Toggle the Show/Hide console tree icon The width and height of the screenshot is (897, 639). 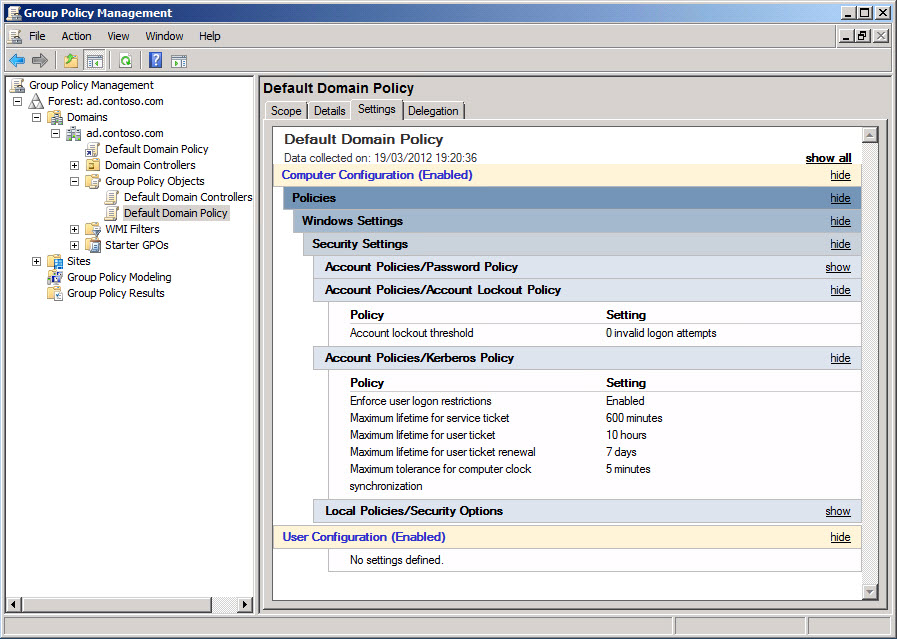94,60
